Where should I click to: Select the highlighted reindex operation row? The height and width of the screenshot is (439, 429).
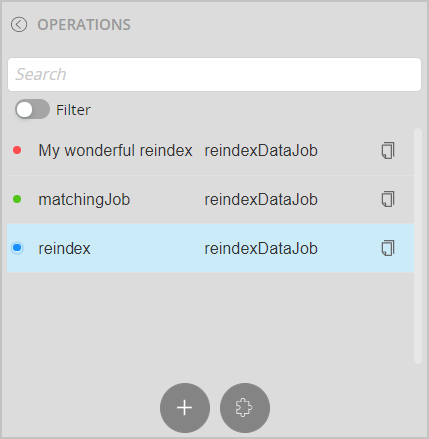click(x=210, y=248)
